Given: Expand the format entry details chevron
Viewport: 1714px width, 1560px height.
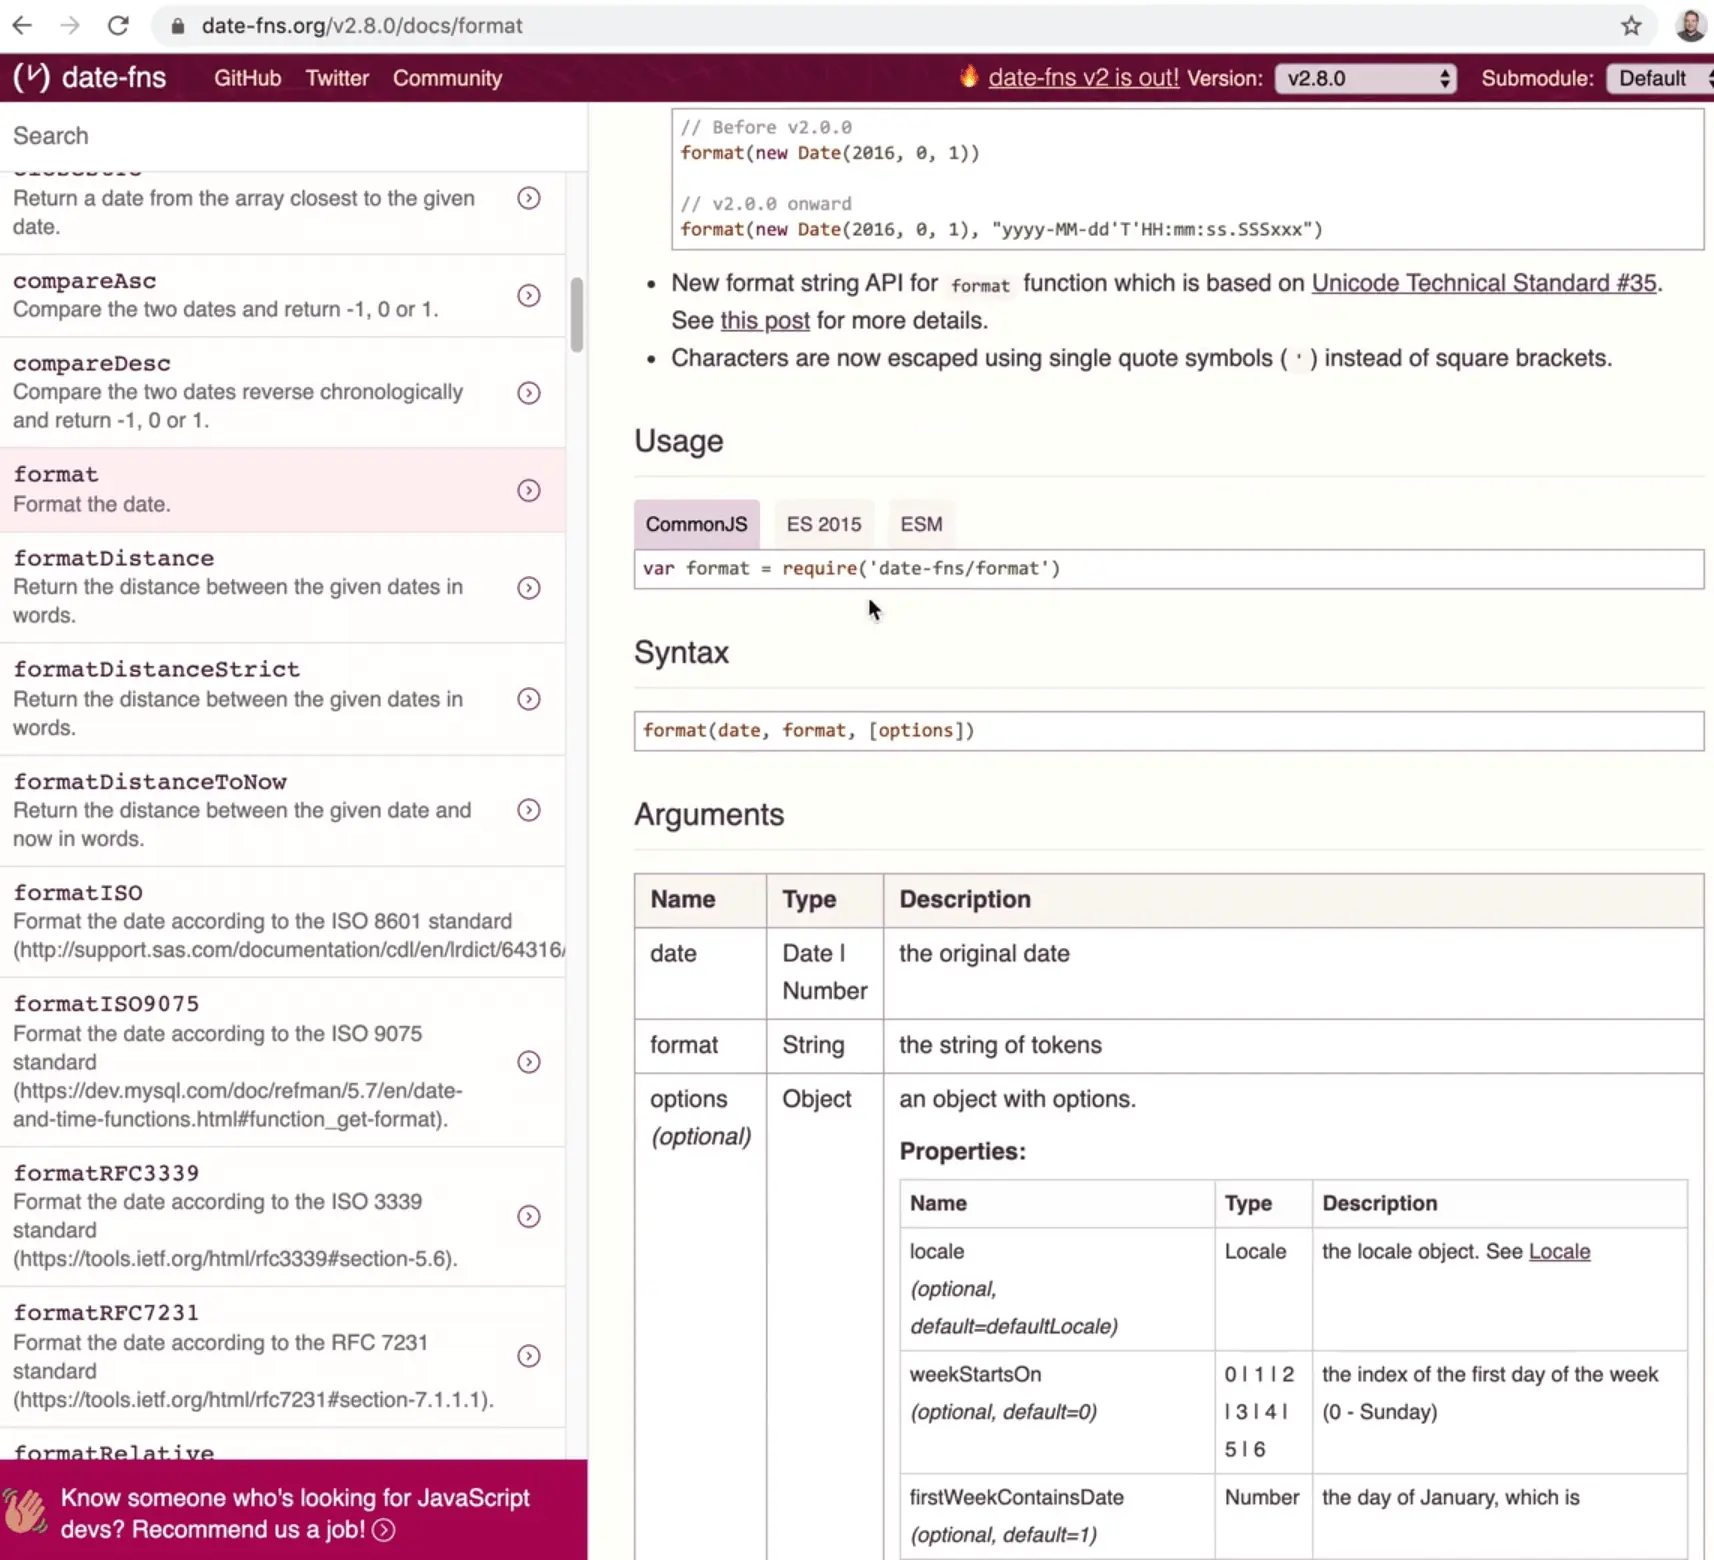Looking at the screenshot, I should click(x=529, y=490).
